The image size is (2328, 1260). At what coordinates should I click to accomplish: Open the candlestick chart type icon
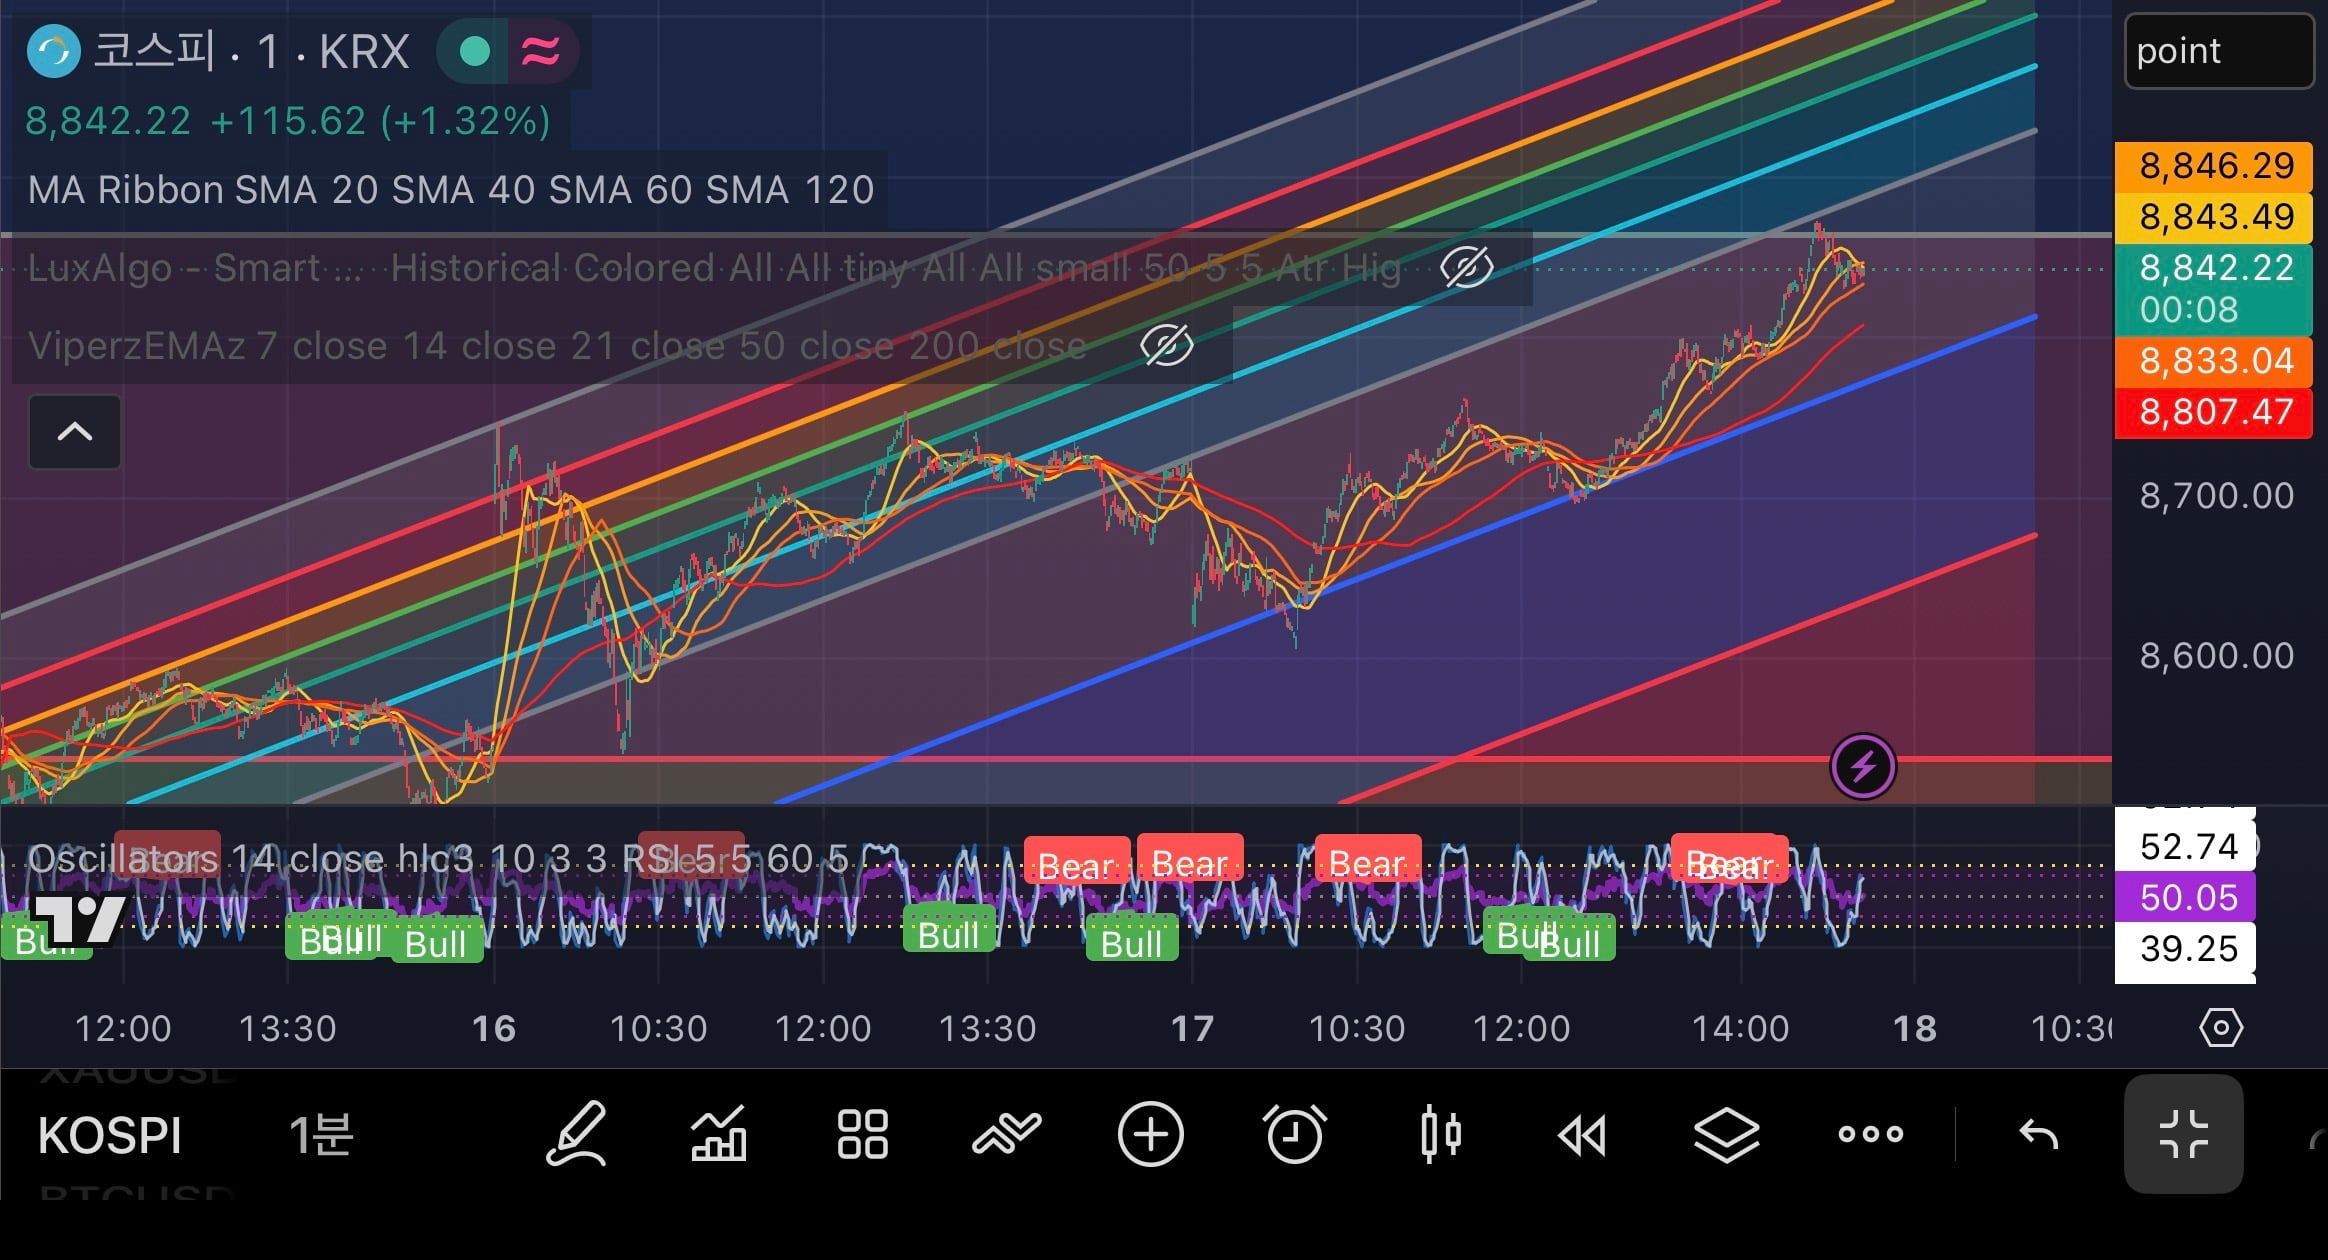1440,1134
